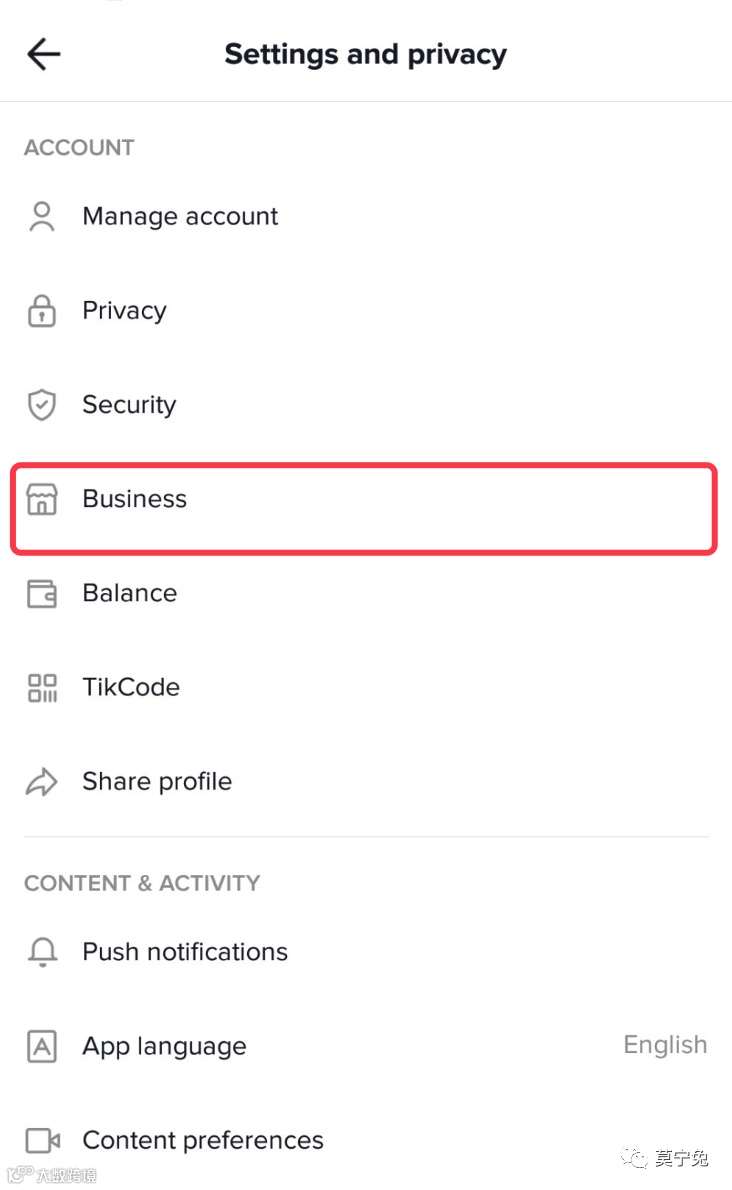
Task: Tap the Share profile arrow icon
Action: coord(42,781)
